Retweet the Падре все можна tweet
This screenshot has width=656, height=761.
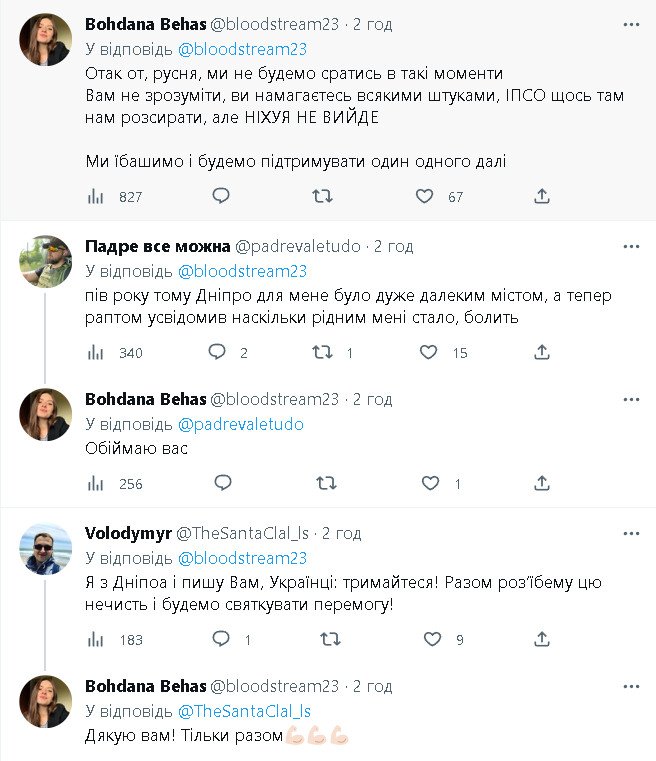click(x=322, y=352)
